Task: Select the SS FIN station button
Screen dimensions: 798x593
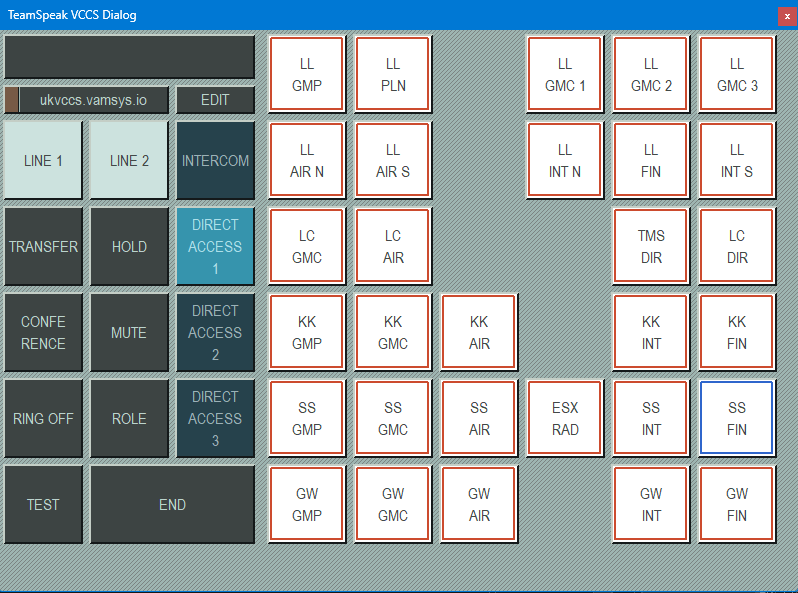Action: (737, 419)
